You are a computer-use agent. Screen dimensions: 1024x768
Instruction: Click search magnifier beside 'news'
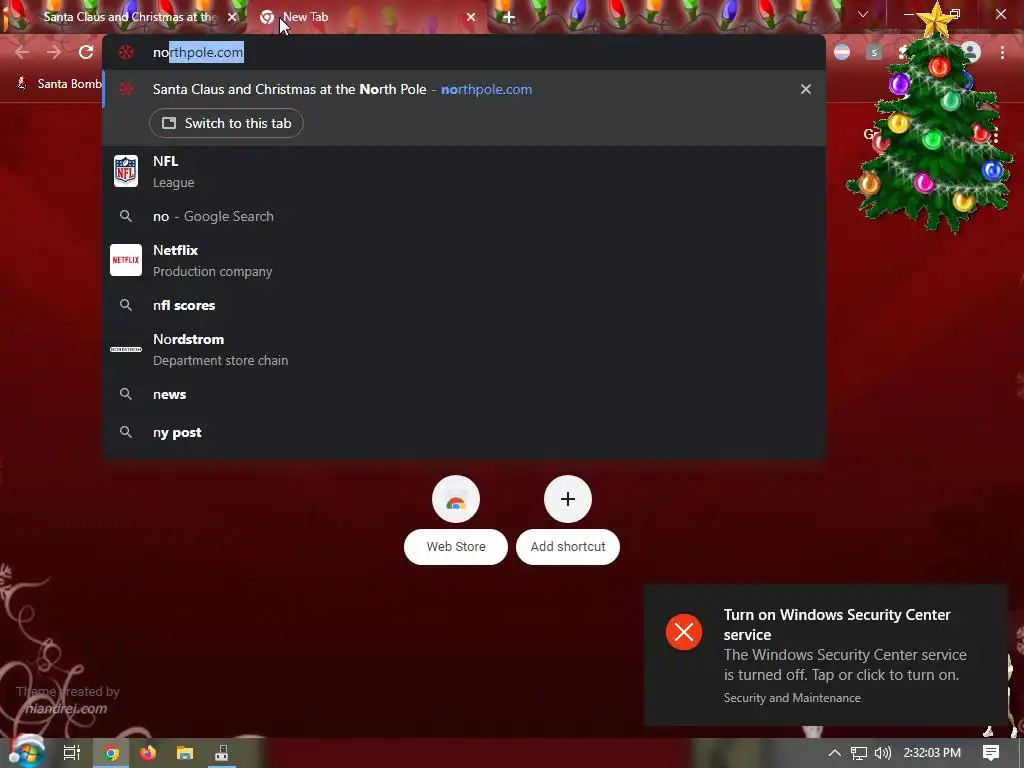pos(126,394)
